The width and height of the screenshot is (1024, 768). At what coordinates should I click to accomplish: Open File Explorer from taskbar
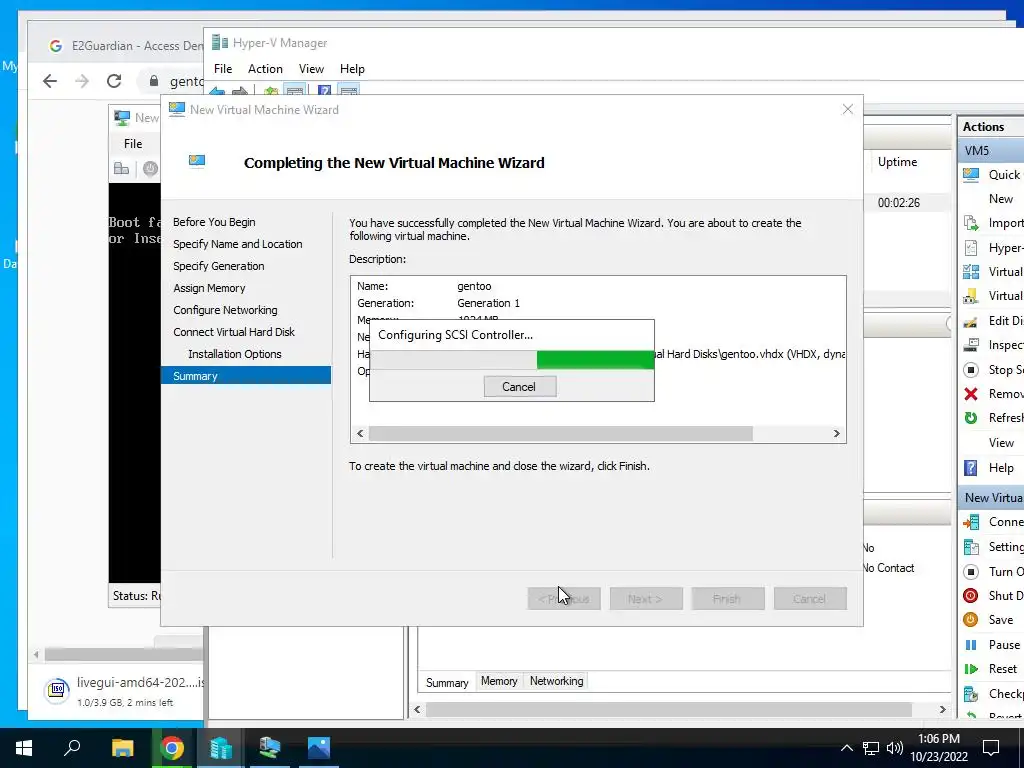click(123, 748)
